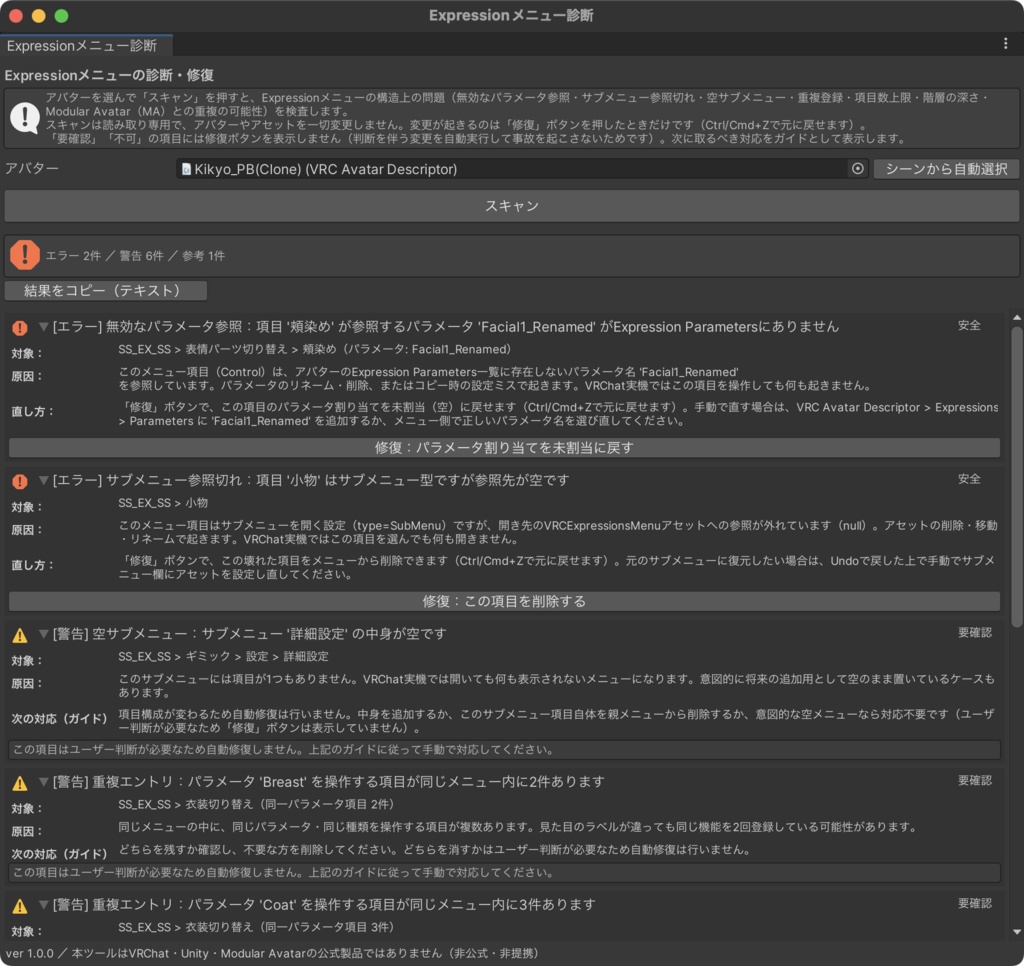Screen dimensions: 1024x966
Task: Click the path 'SS_EX_SS > 小物'
Action: (x=163, y=503)
